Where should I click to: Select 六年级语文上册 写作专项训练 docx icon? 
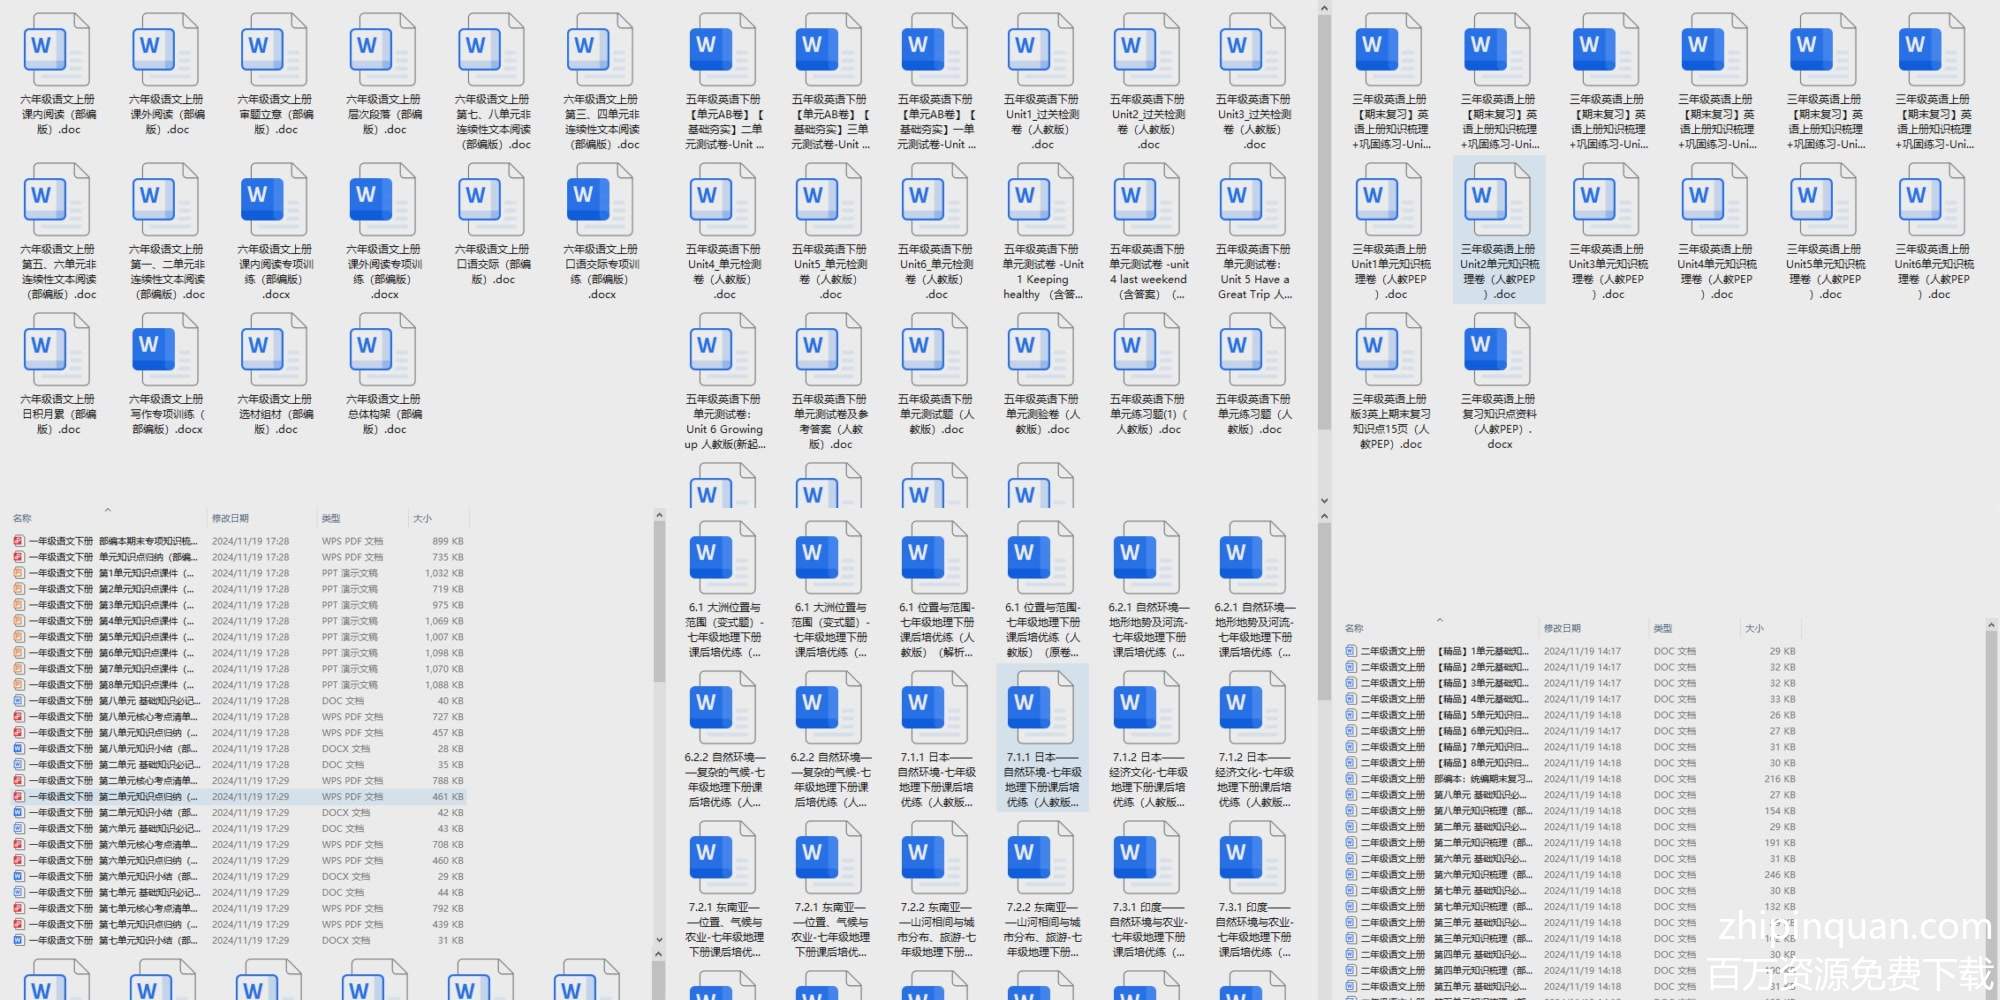[166, 350]
